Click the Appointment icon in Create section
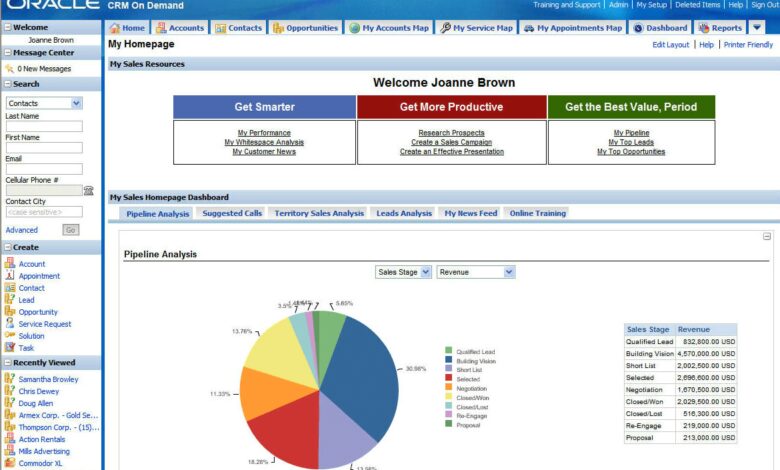This screenshot has width=780, height=470. tap(10, 275)
